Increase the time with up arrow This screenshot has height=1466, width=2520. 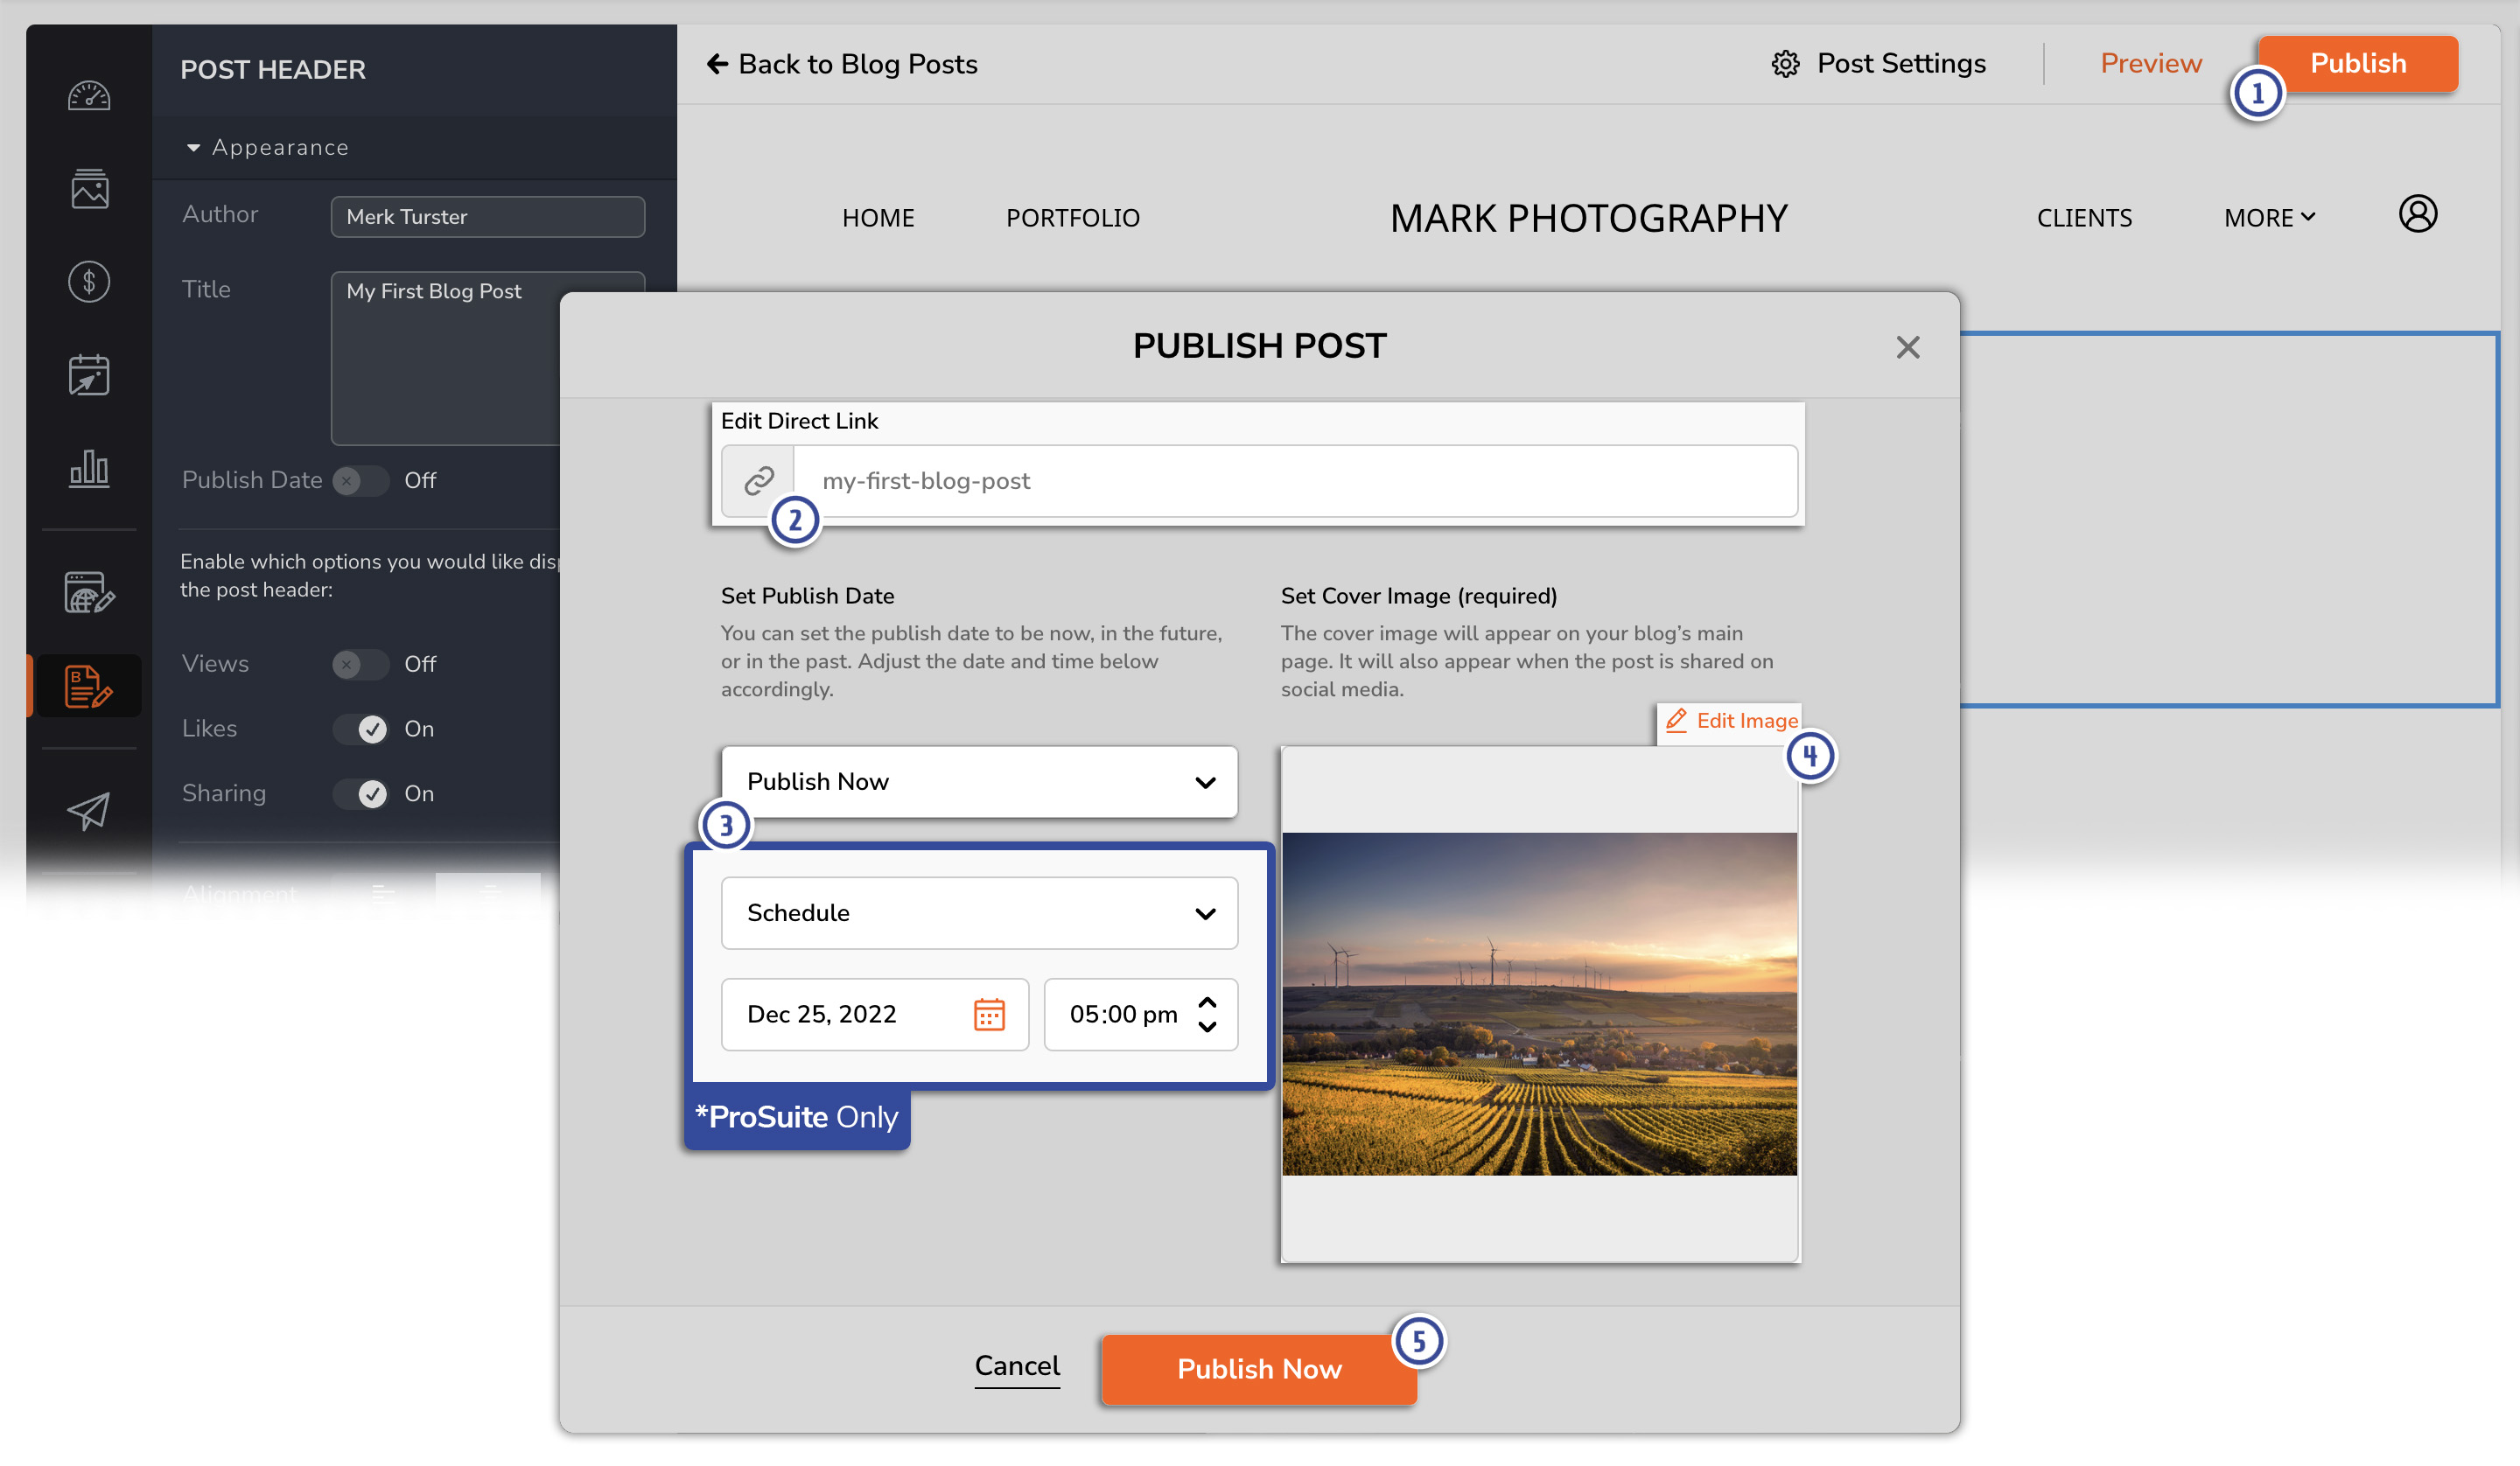(x=1207, y=1002)
